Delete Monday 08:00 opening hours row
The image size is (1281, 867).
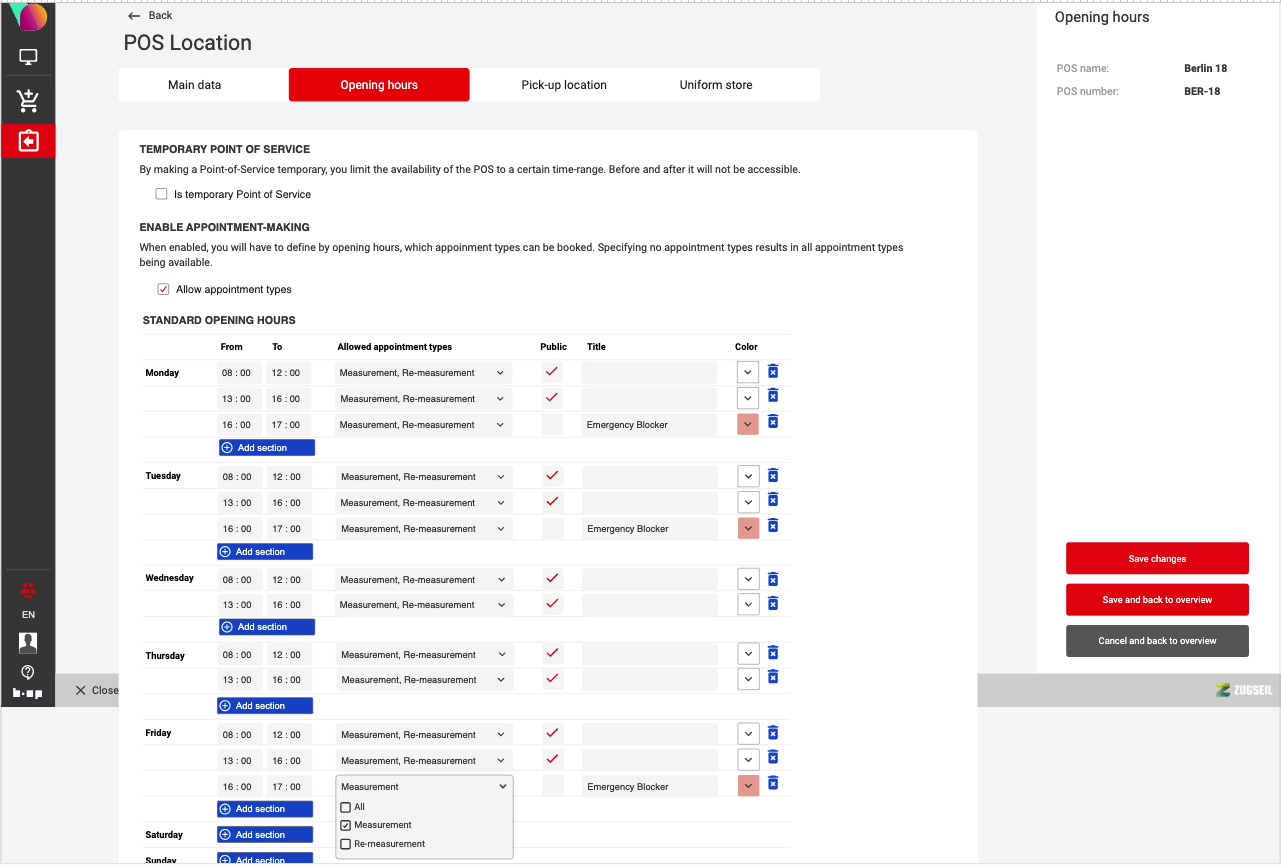tap(773, 372)
